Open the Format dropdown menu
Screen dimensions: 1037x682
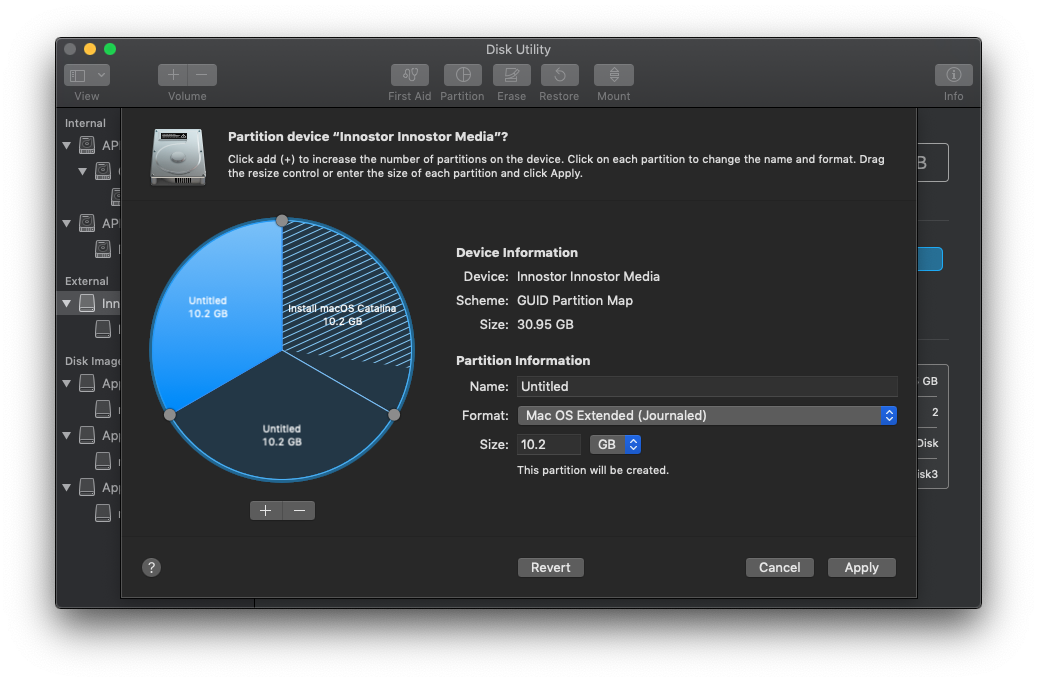tap(706, 415)
